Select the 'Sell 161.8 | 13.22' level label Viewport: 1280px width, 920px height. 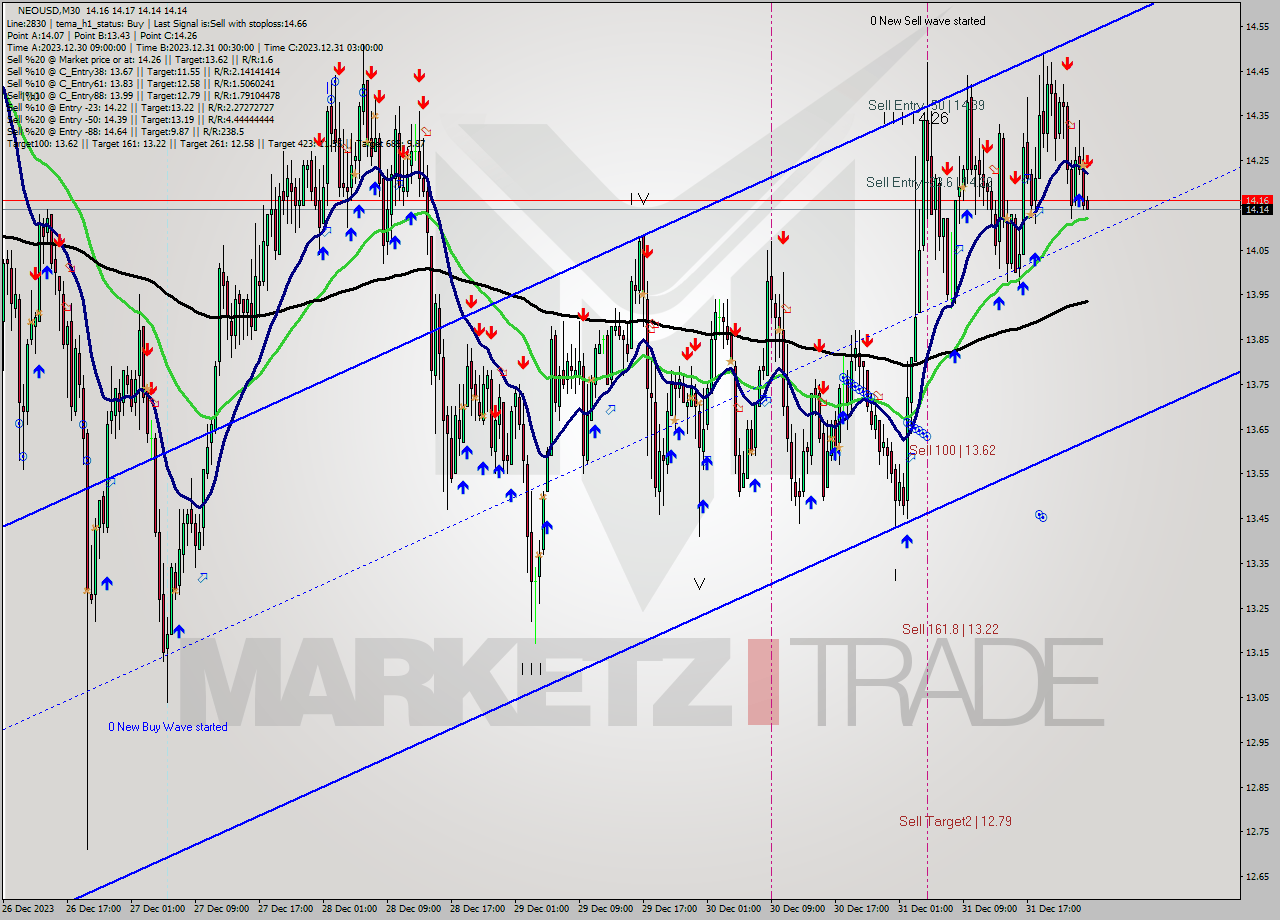(x=950, y=629)
